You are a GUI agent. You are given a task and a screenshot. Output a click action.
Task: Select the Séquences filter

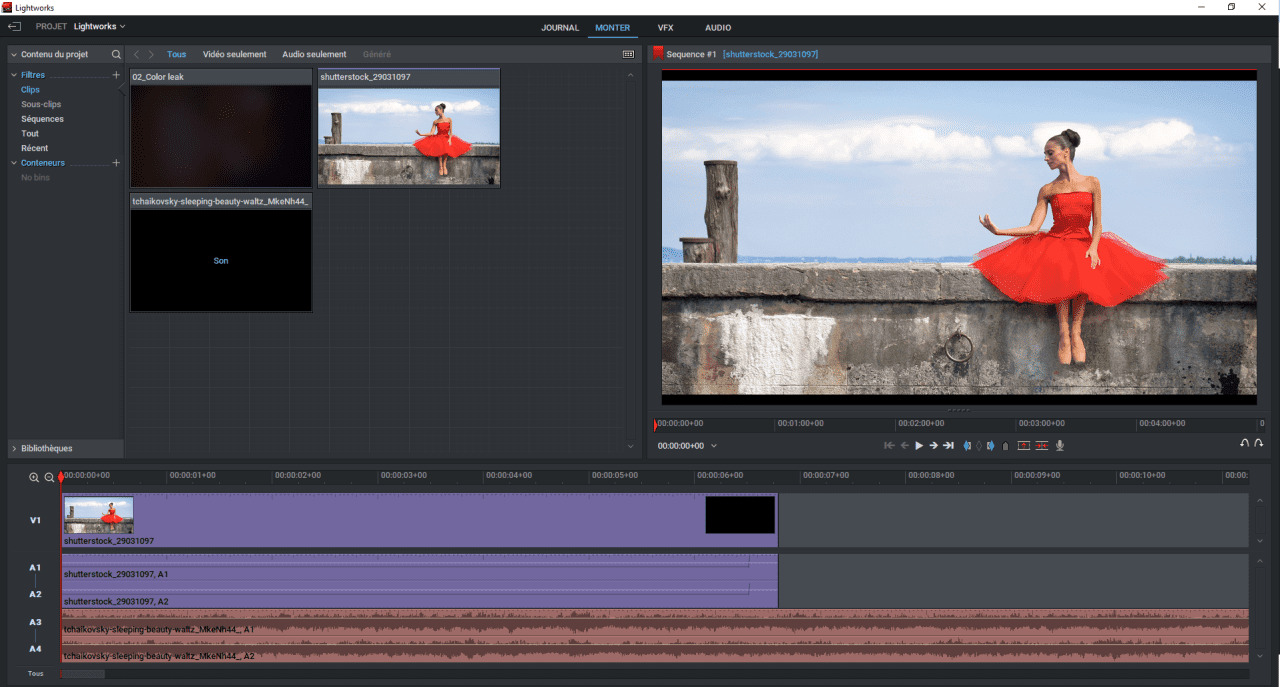(42, 119)
